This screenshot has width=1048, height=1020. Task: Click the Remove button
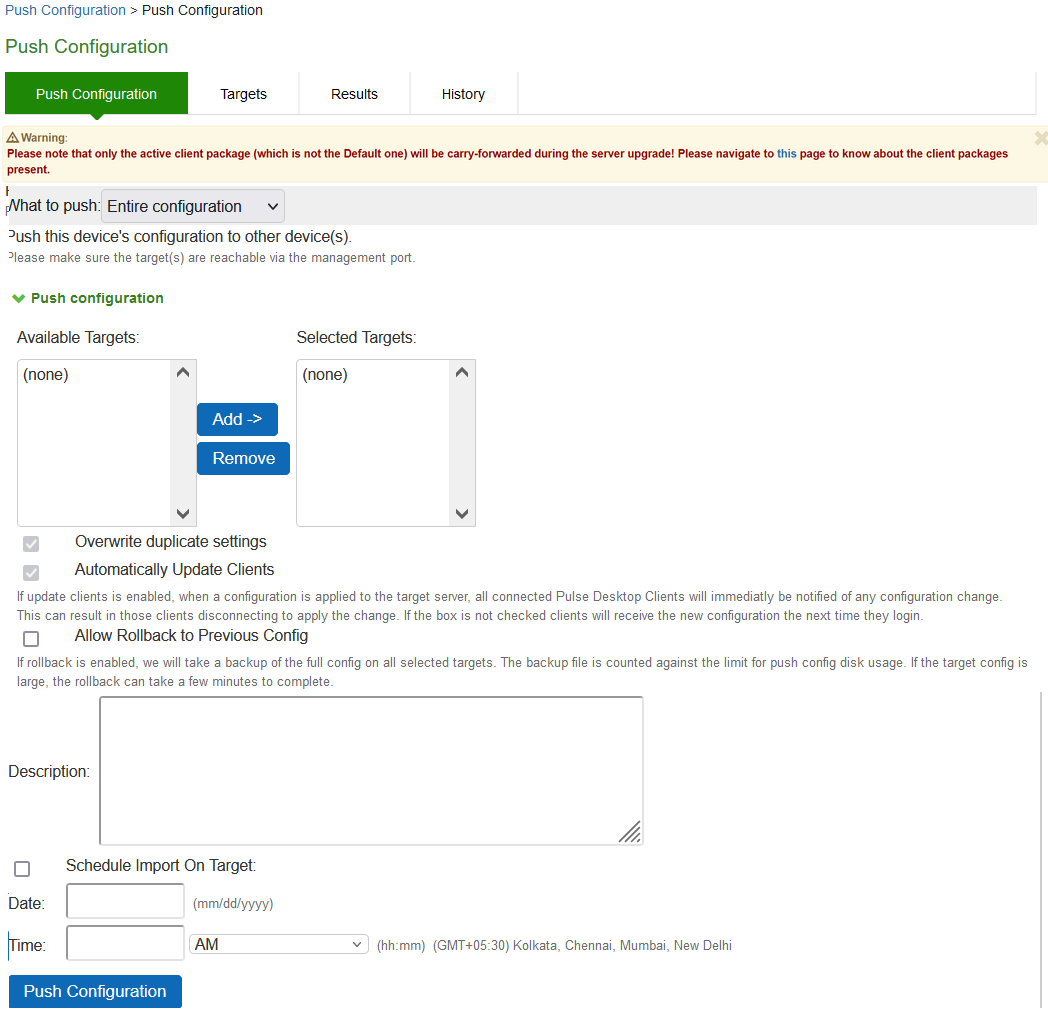[x=243, y=459]
